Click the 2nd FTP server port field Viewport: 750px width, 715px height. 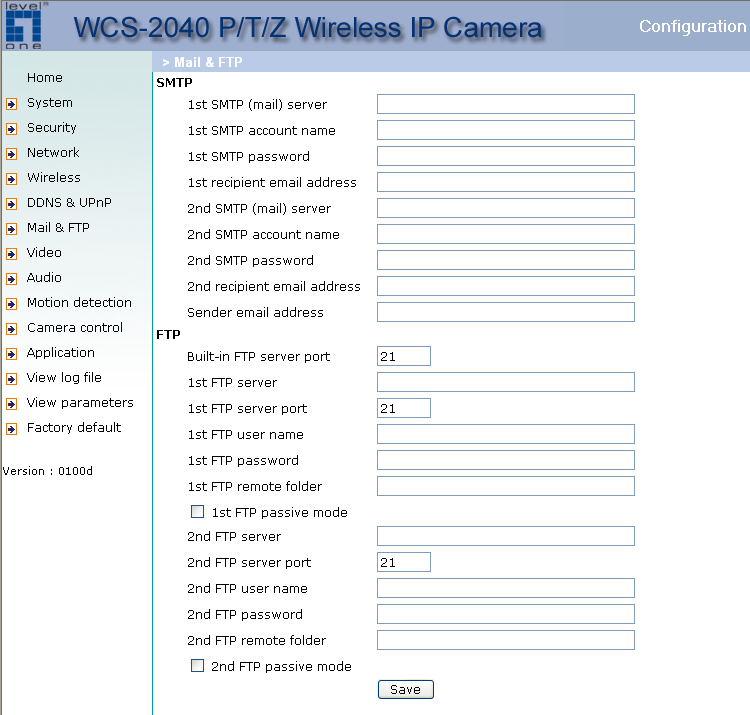(404, 562)
